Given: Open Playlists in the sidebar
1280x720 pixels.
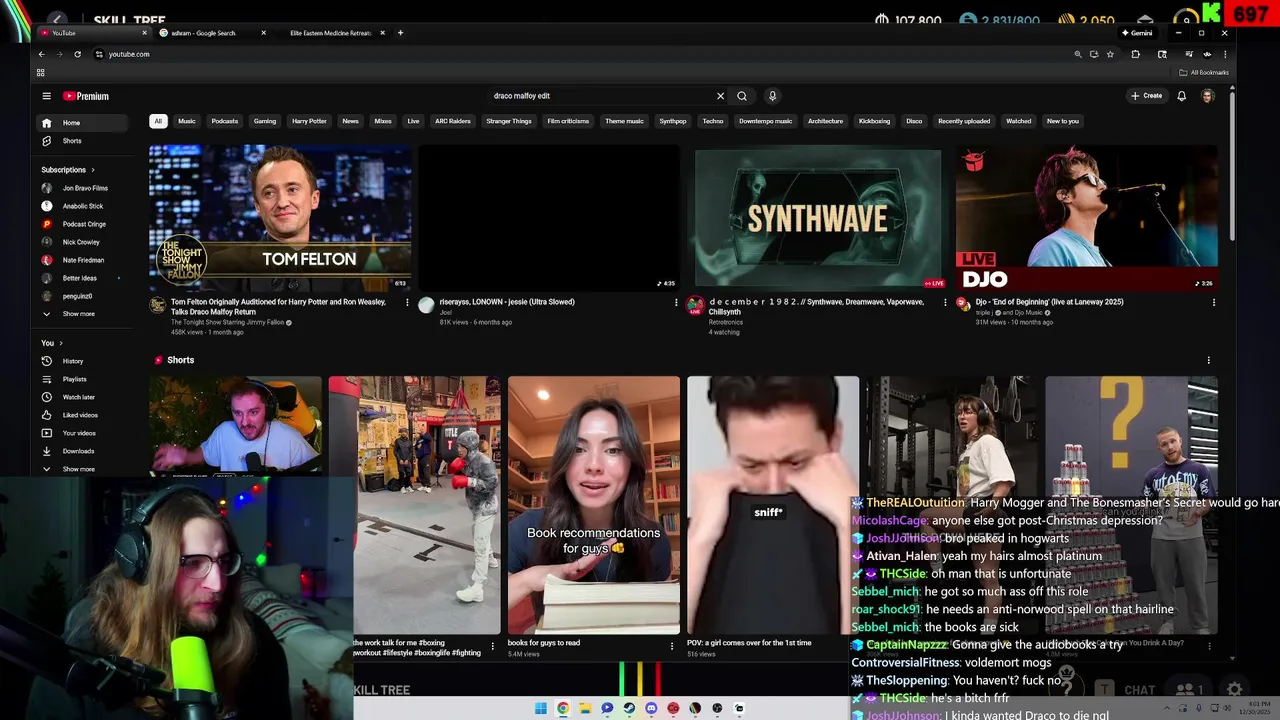Looking at the screenshot, I should click(x=83, y=379).
